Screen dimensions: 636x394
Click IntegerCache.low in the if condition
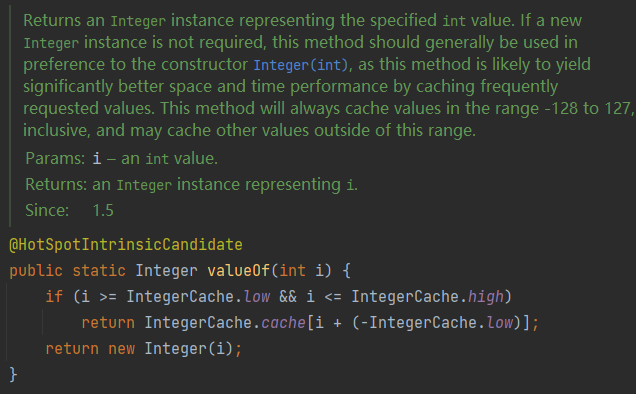pos(198,297)
